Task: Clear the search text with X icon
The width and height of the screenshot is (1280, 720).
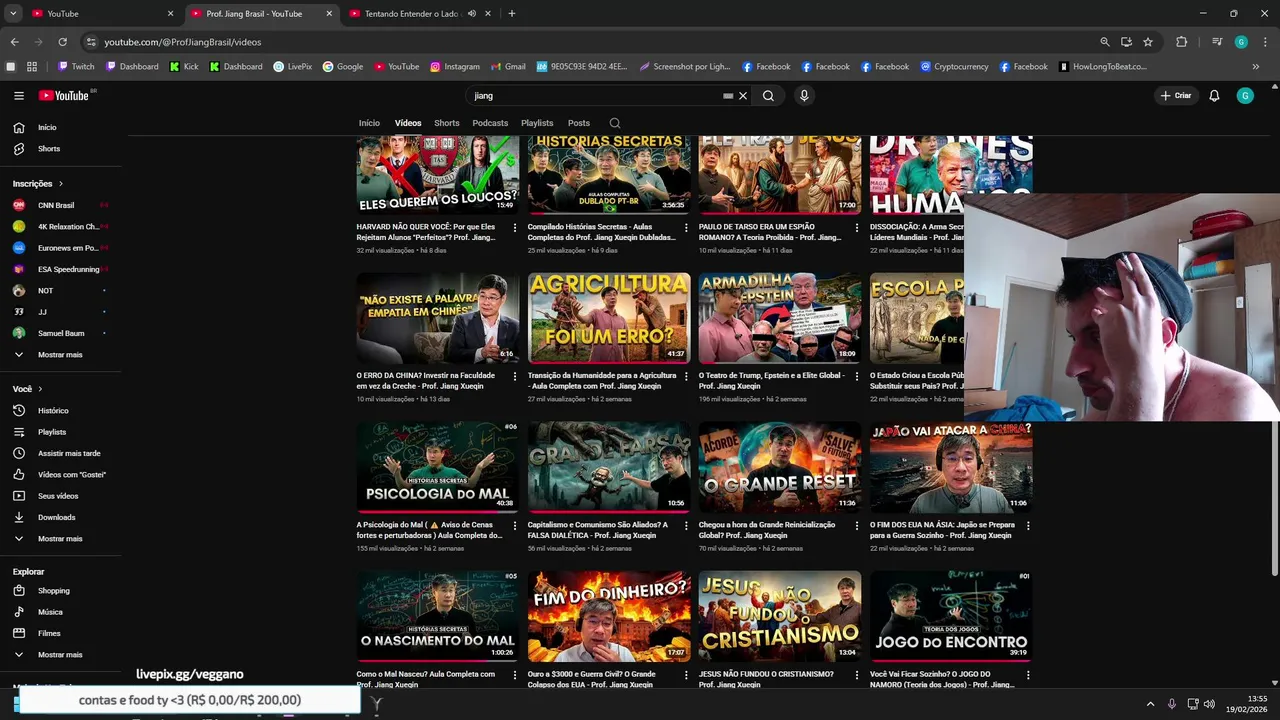Action: pos(743,96)
